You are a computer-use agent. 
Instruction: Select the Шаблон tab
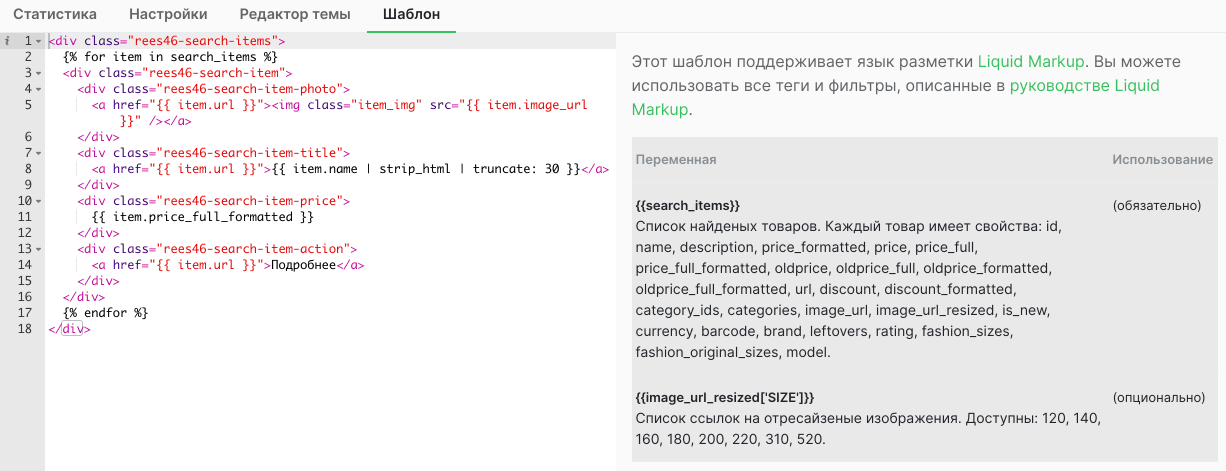tap(411, 15)
